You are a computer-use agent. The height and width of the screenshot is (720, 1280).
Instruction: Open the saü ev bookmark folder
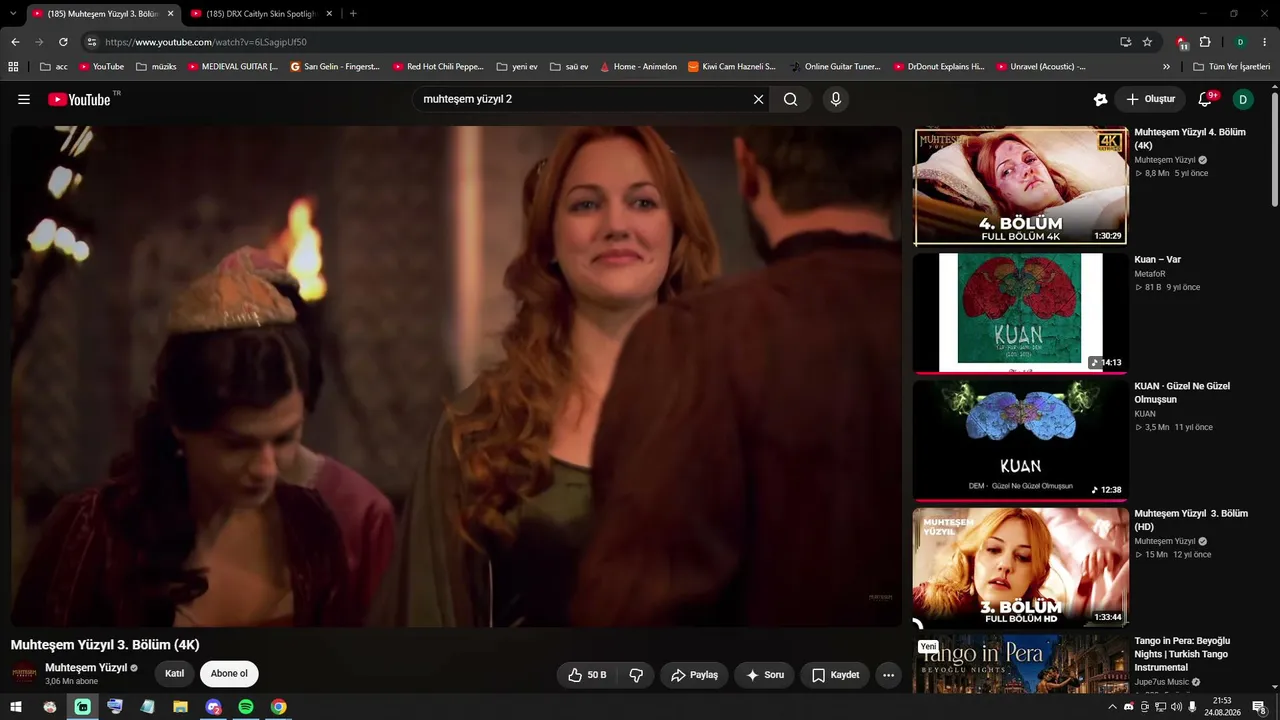coord(569,67)
